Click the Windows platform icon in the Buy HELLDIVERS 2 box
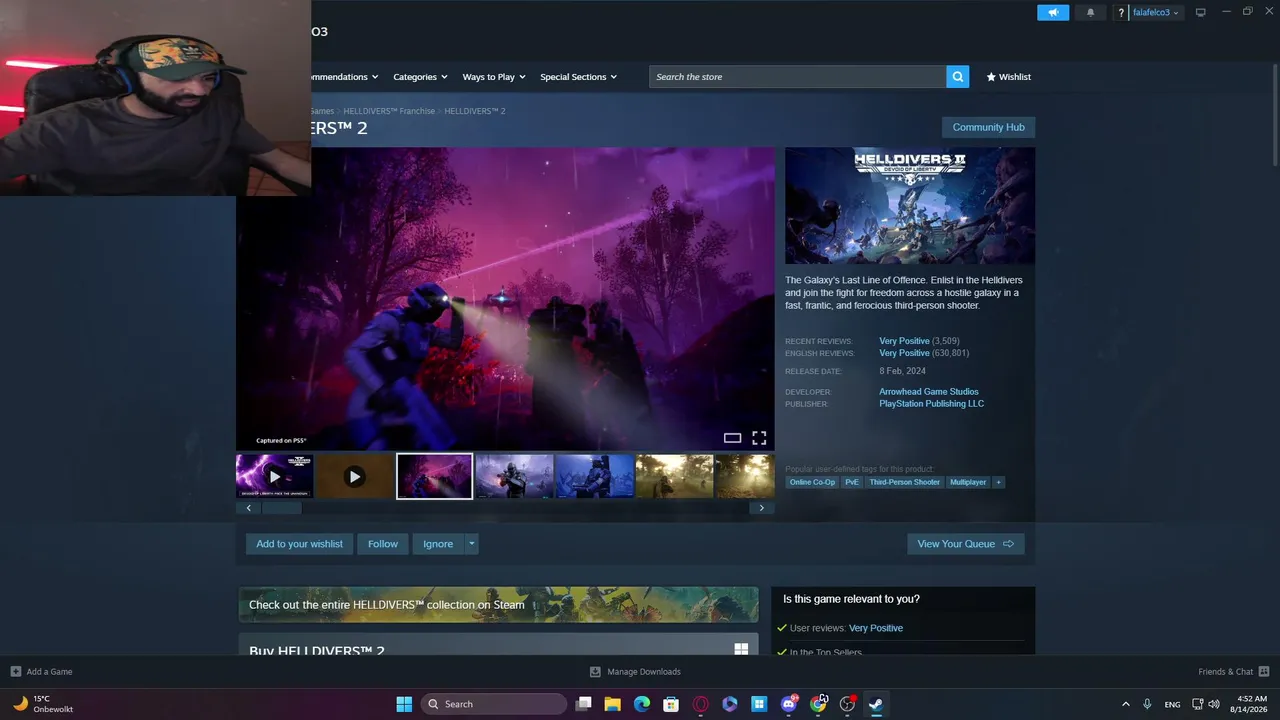The width and height of the screenshot is (1280, 720). click(741, 649)
